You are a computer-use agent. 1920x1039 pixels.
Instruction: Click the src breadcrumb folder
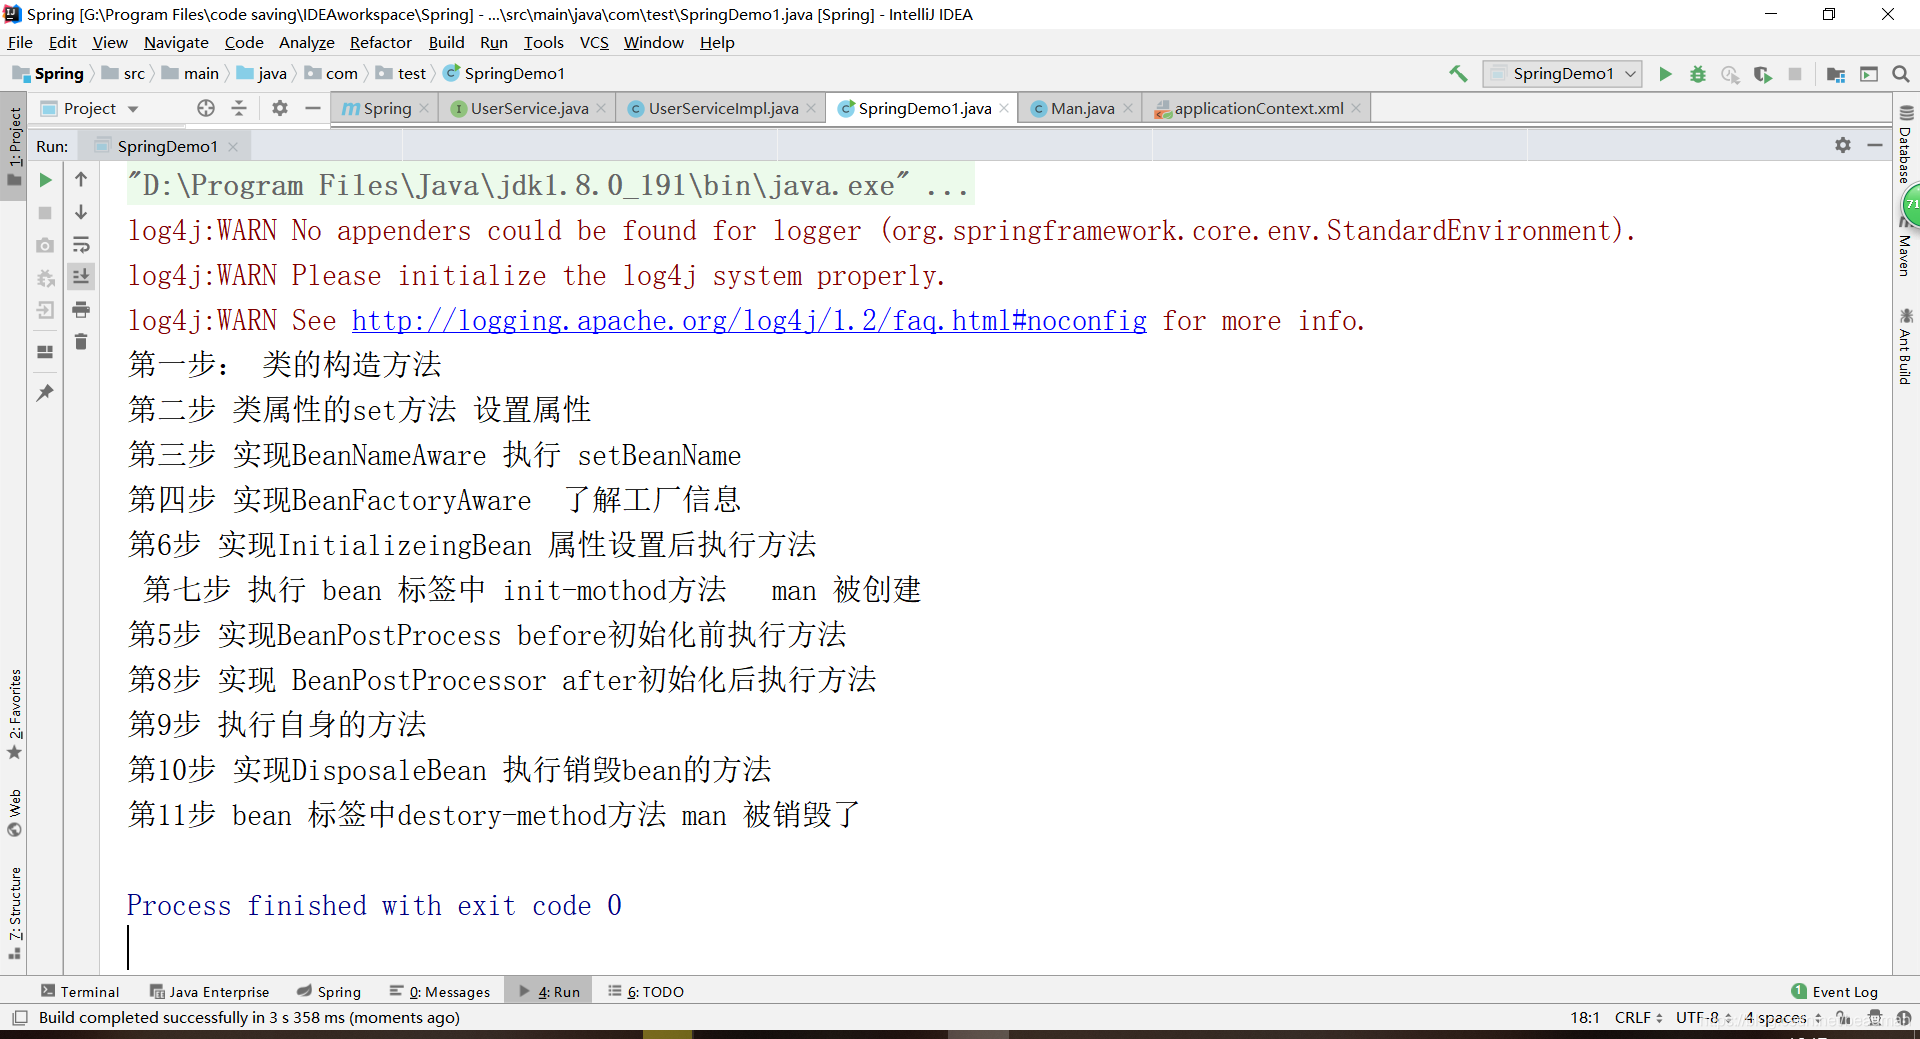point(124,73)
